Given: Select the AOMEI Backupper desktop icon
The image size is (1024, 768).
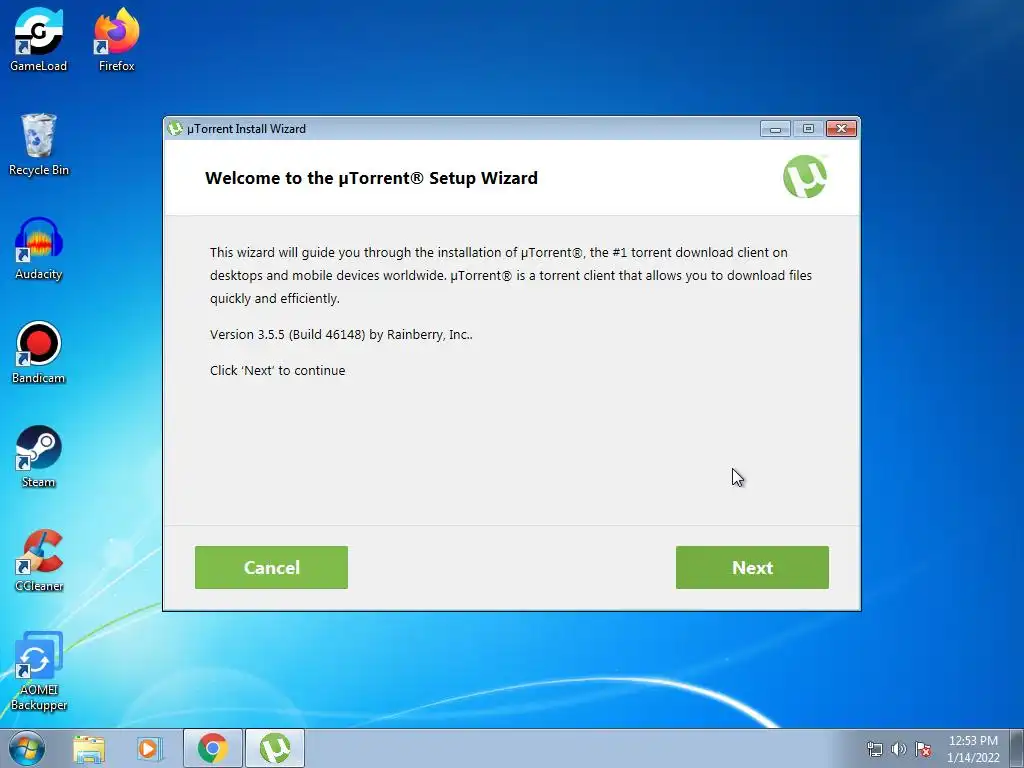Looking at the screenshot, I should pyautogui.click(x=39, y=671).
